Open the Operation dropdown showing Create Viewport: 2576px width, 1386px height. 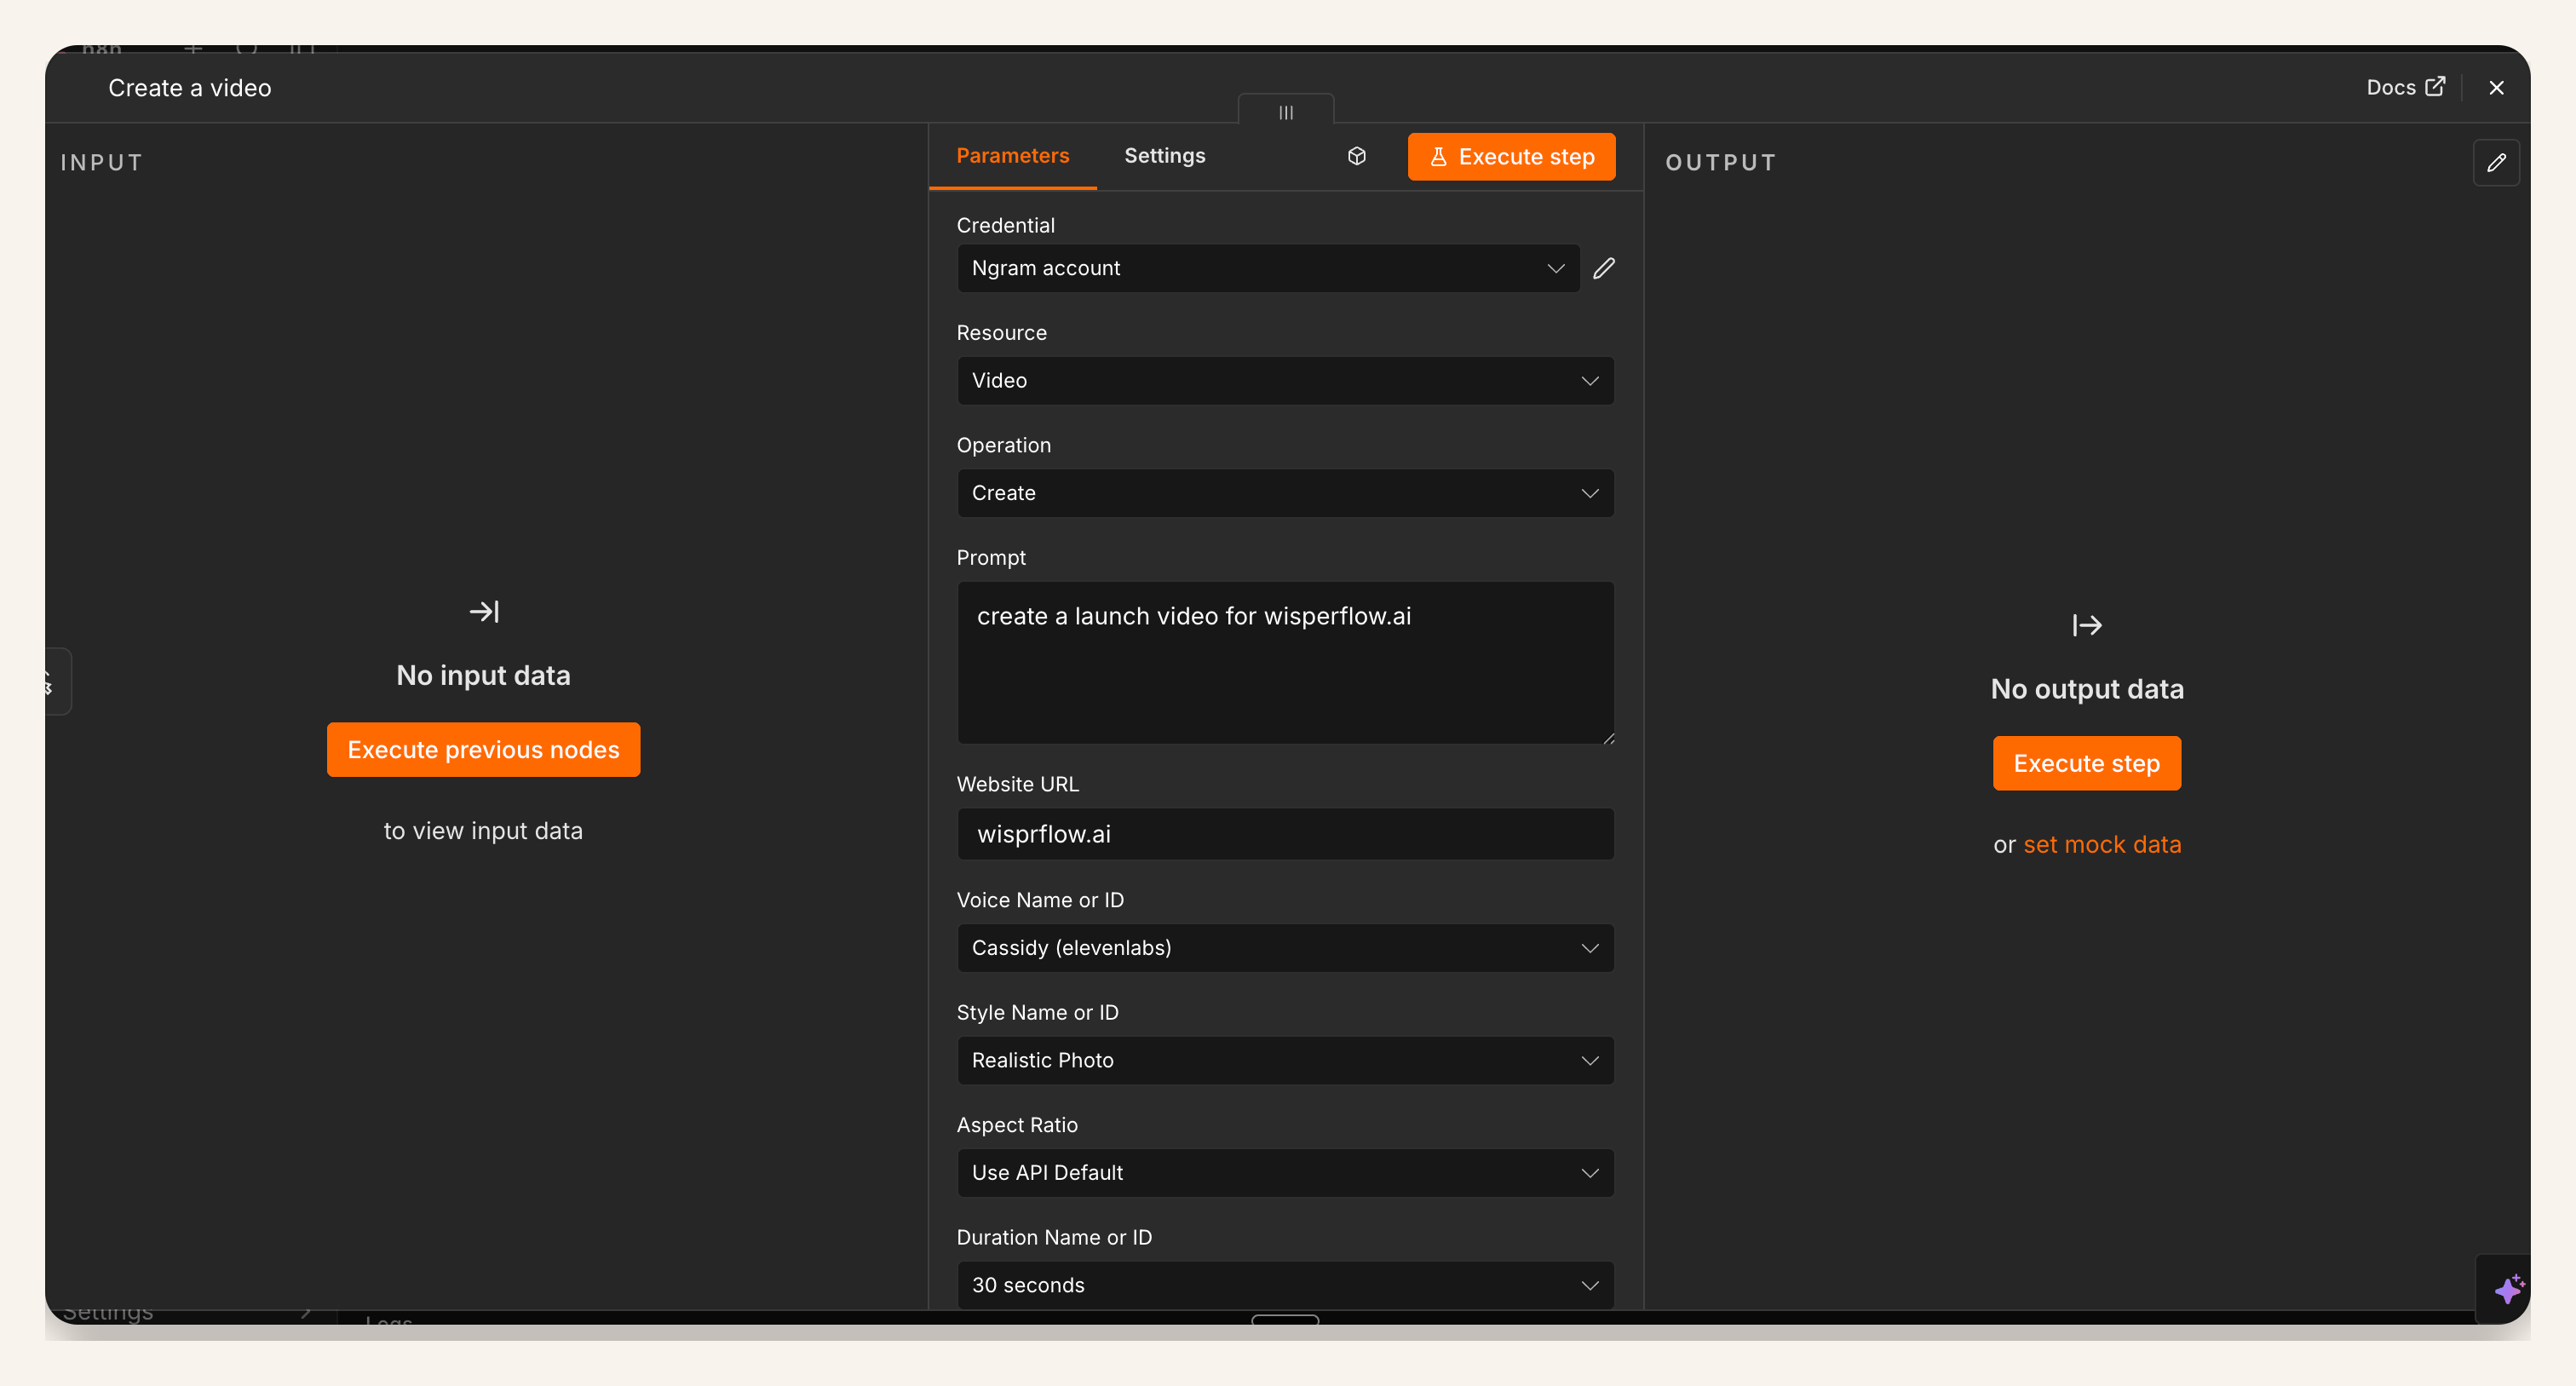pyautogui.click(x=1285, y=493)
